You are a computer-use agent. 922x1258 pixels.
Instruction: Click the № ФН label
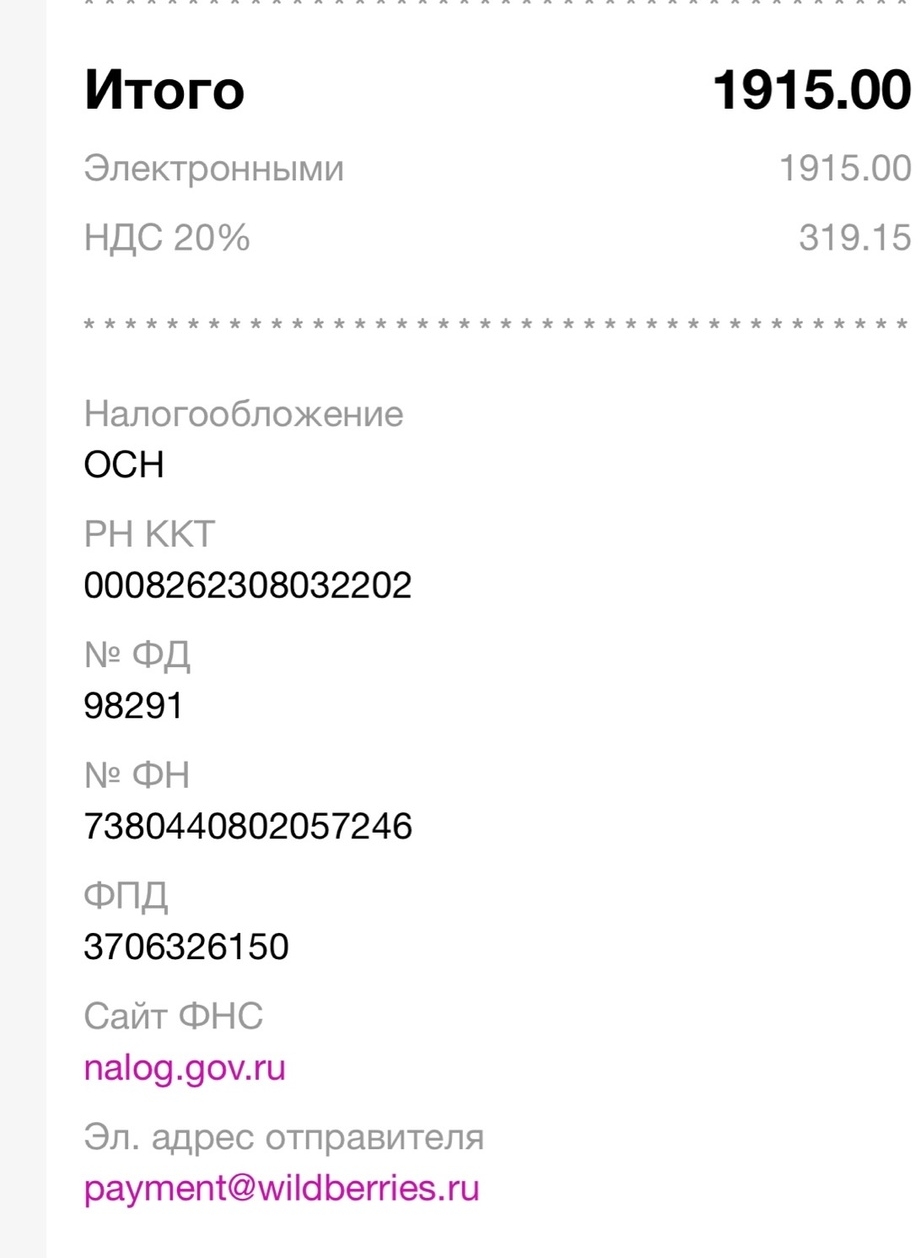coord(137,775)
